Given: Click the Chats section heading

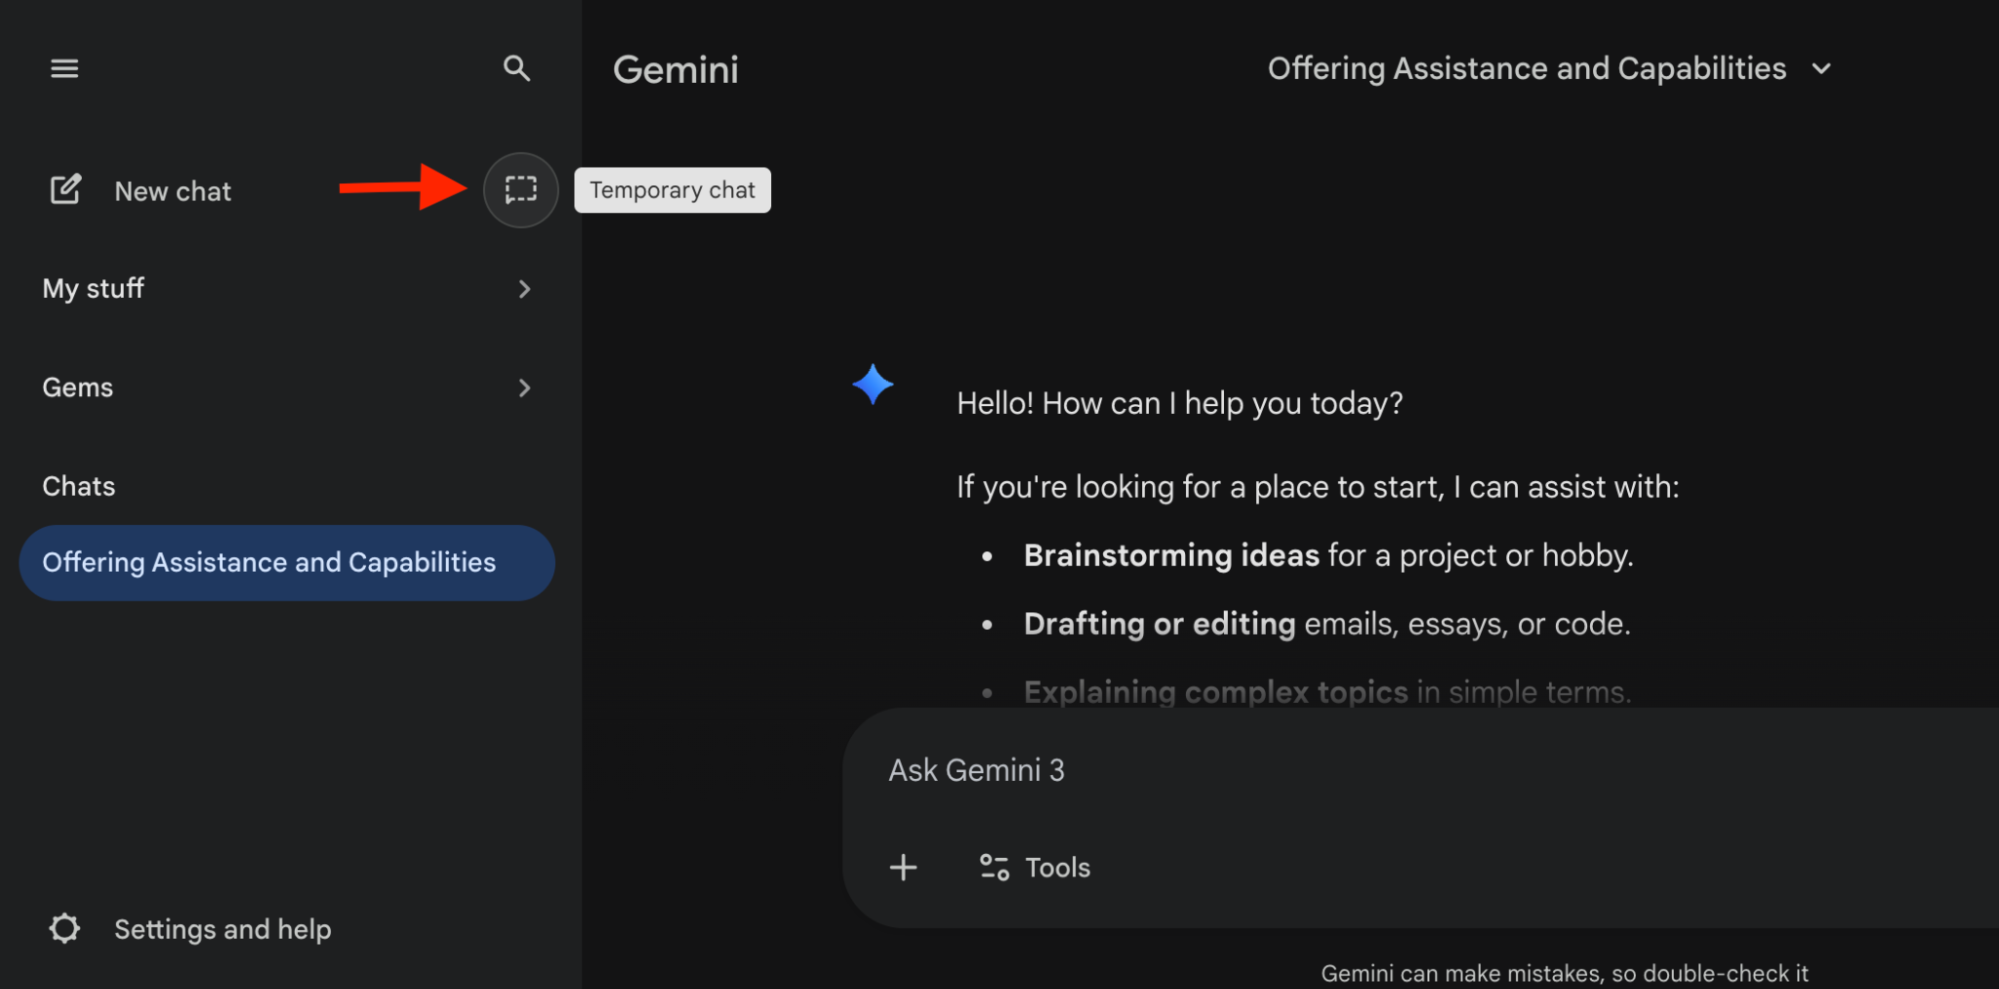Looking at the screenshot, I should [79, 486].
